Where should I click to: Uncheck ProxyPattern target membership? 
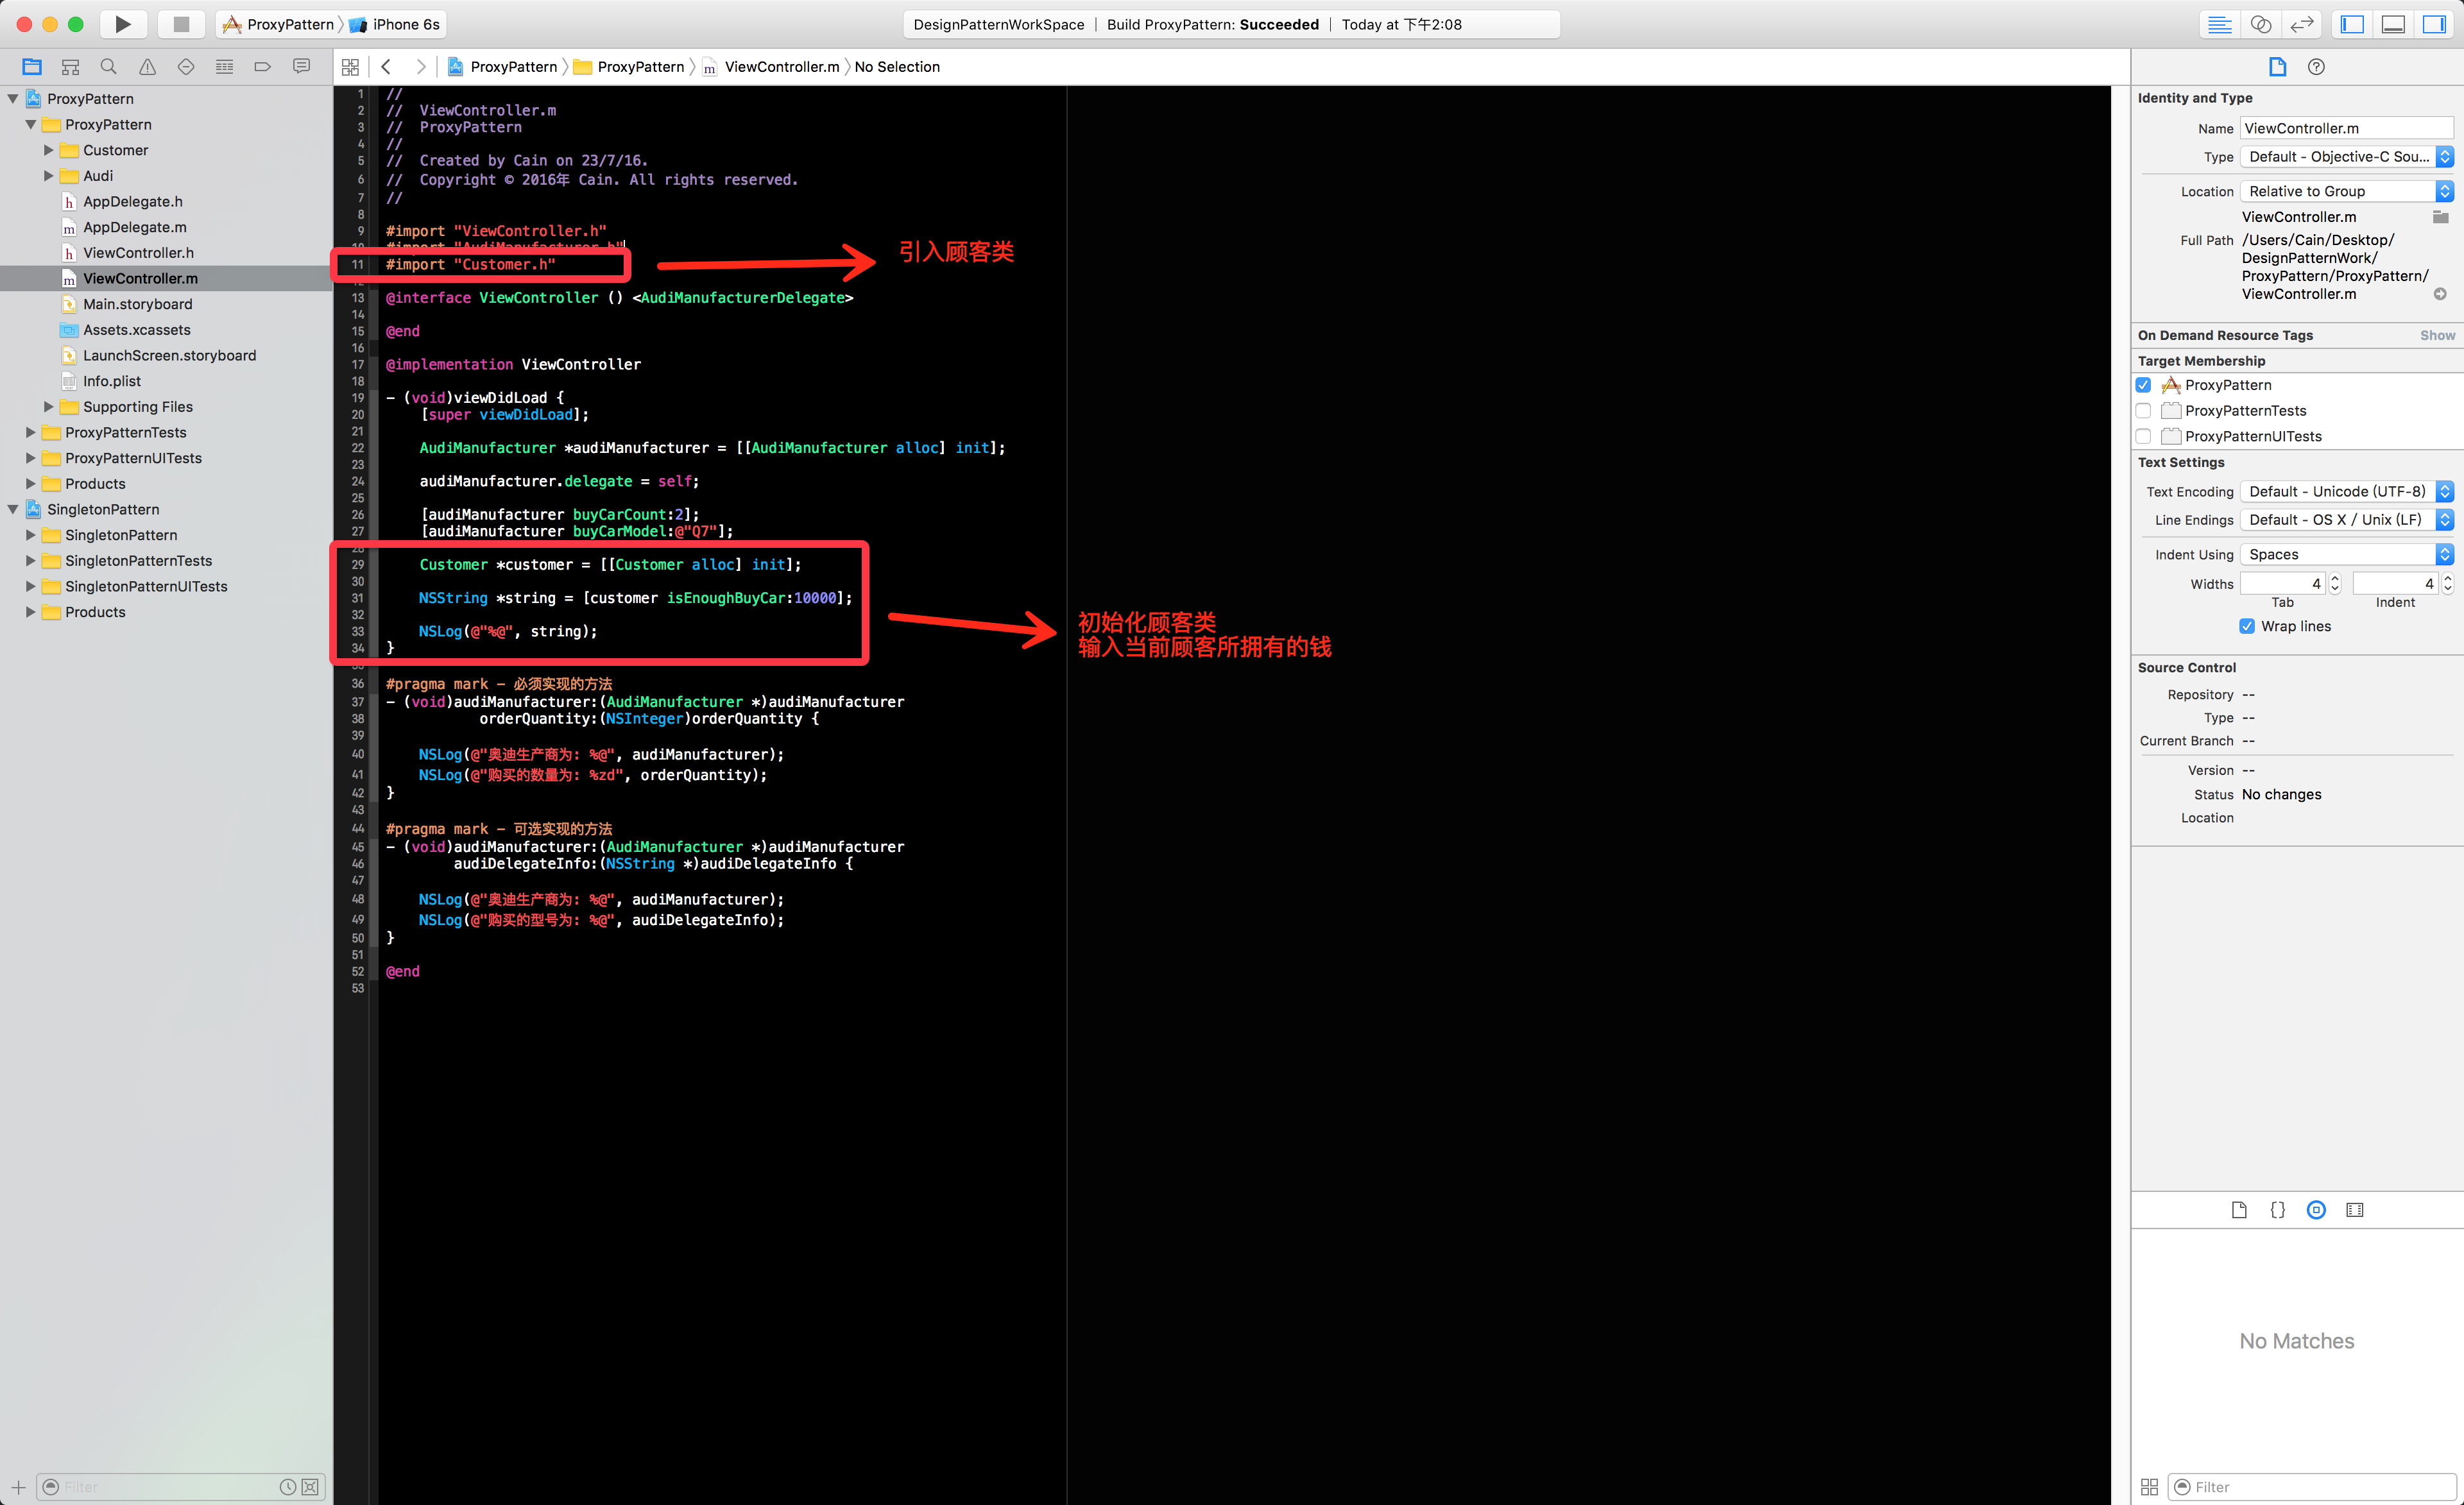point(2143,385)
